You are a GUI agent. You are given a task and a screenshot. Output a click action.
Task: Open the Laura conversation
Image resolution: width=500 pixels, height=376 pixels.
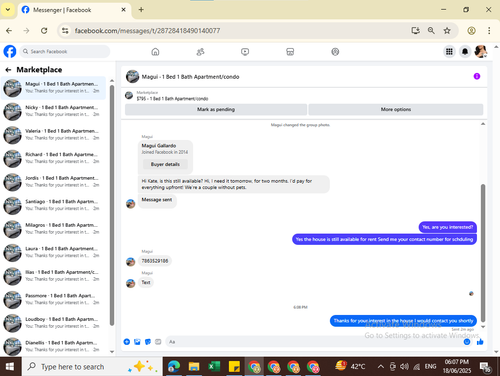pos(53,252)
